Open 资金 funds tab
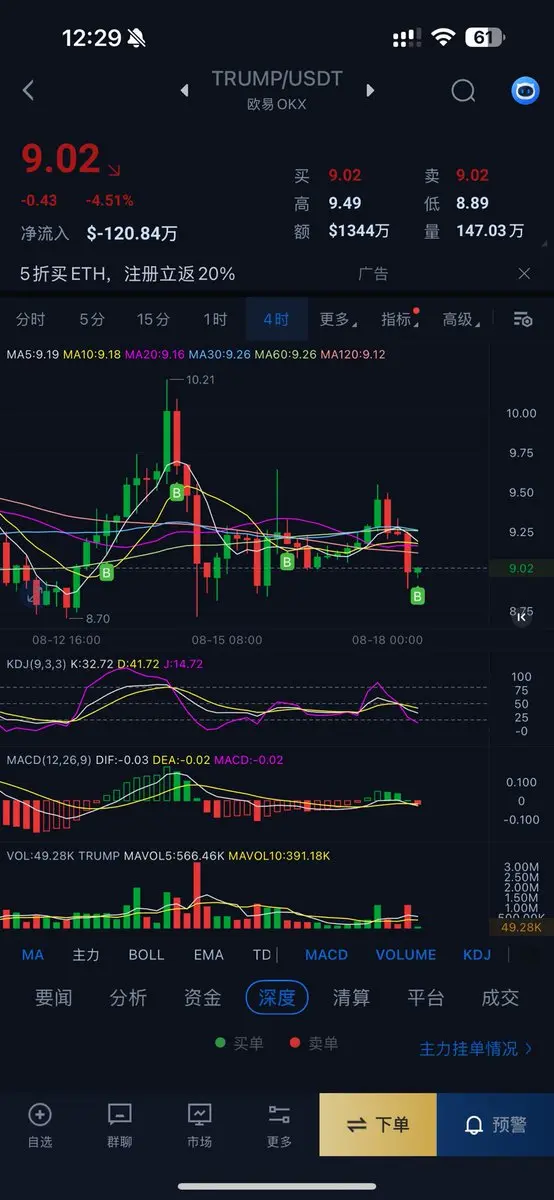Viewport: 554px width, 1200px height. click(x=202, y=997)
